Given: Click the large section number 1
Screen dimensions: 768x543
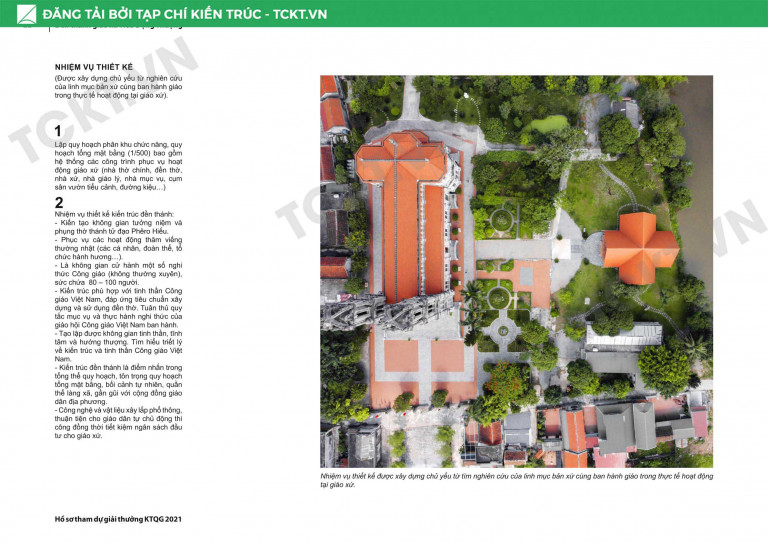Looking at the screenshot, I should pyautogui.click(x=59, y=130).
